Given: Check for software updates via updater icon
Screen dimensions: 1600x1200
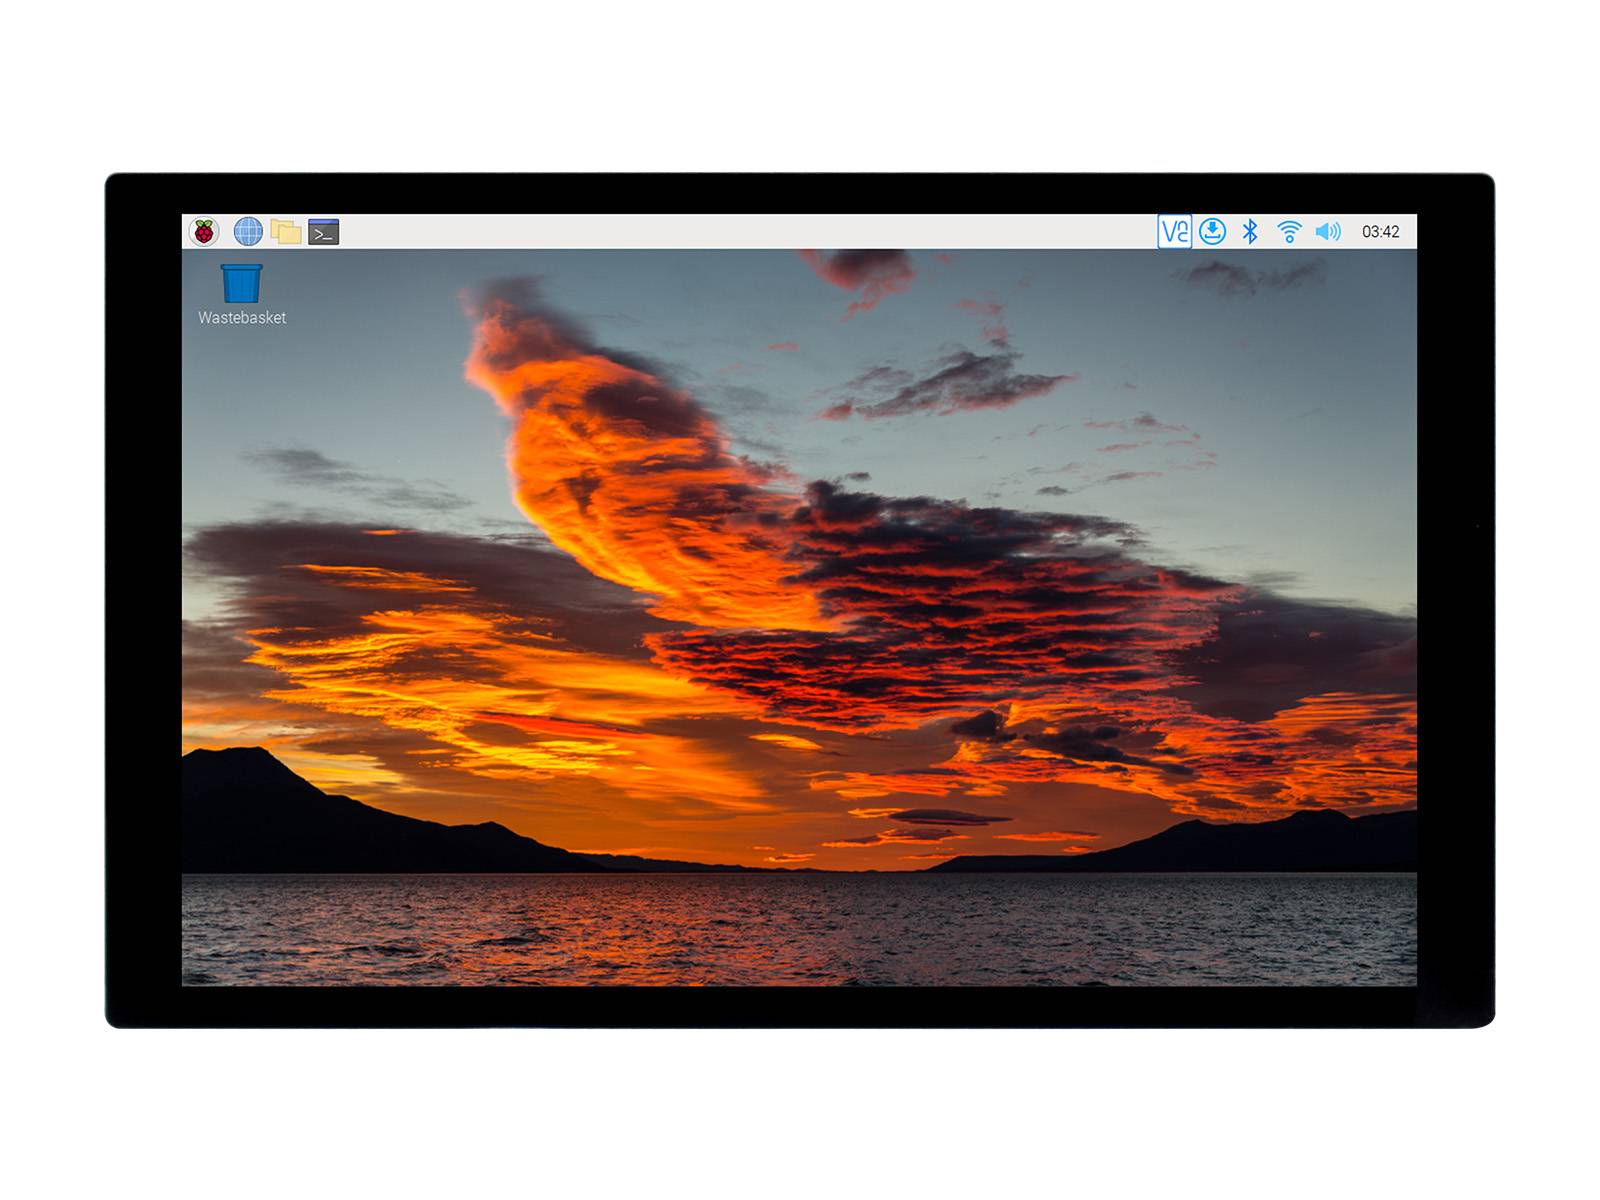Looking at the screenshot, I should point(1213,230).
